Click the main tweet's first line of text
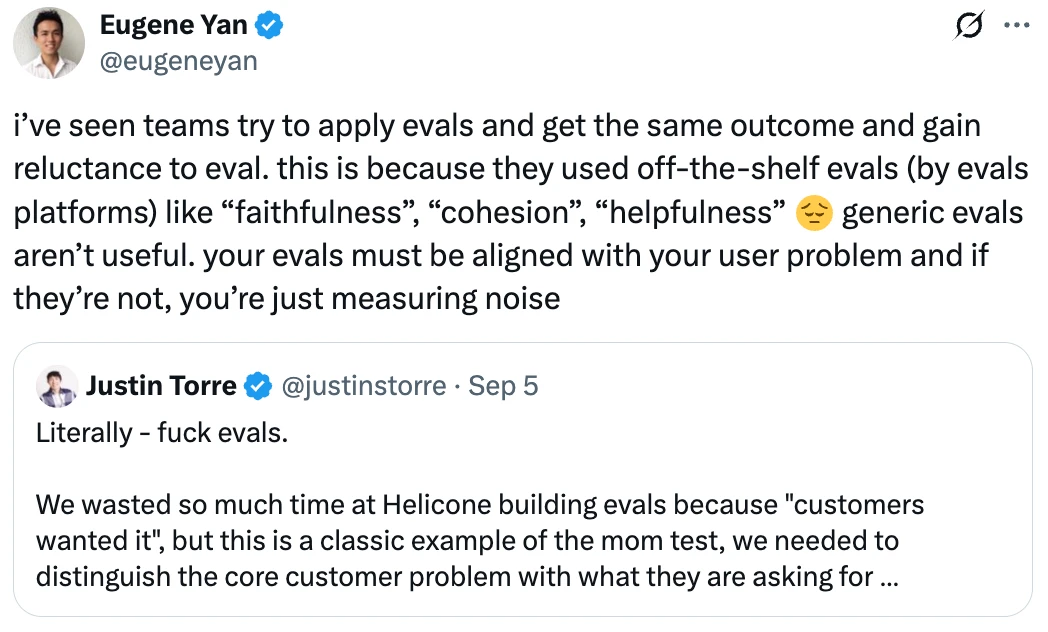The width and height of the screenshot is (1048, 632). [497, 127]
